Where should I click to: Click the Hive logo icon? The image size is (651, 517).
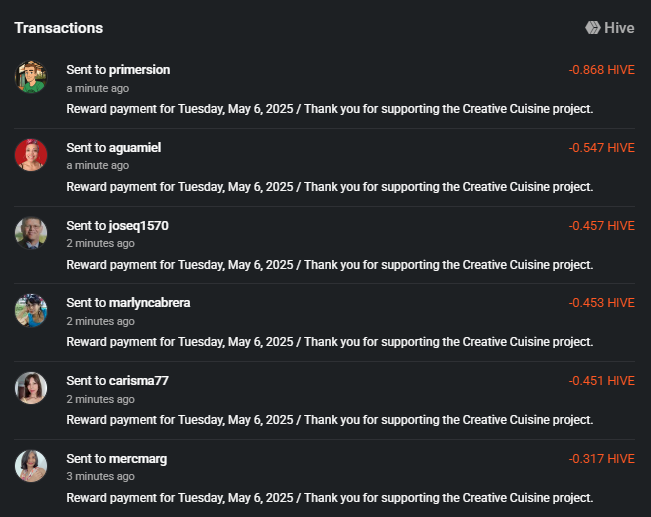[x=592, y=28]
